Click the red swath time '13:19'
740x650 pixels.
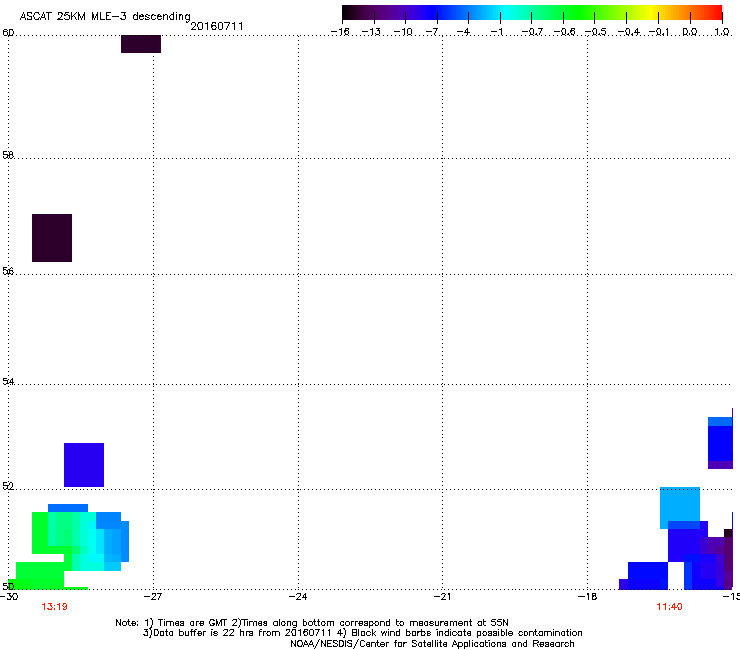coord(54,607)
